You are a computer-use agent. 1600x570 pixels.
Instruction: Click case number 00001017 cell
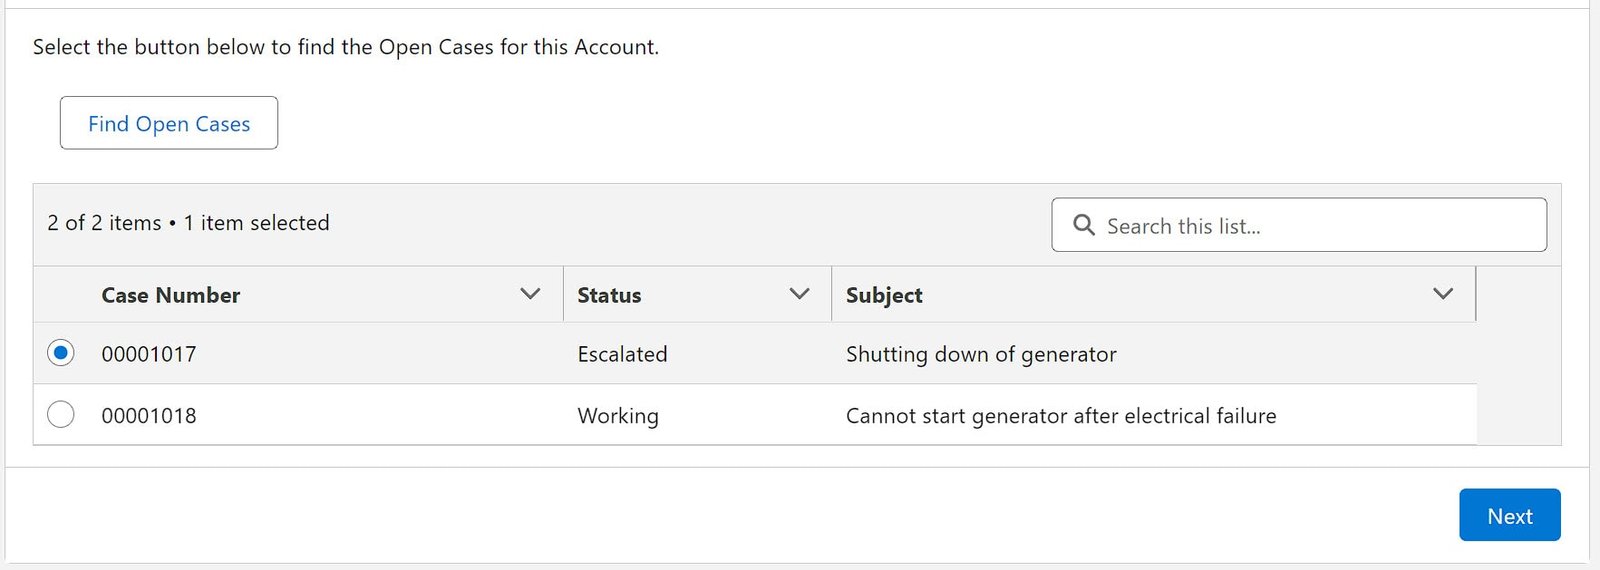click(149, 354)
